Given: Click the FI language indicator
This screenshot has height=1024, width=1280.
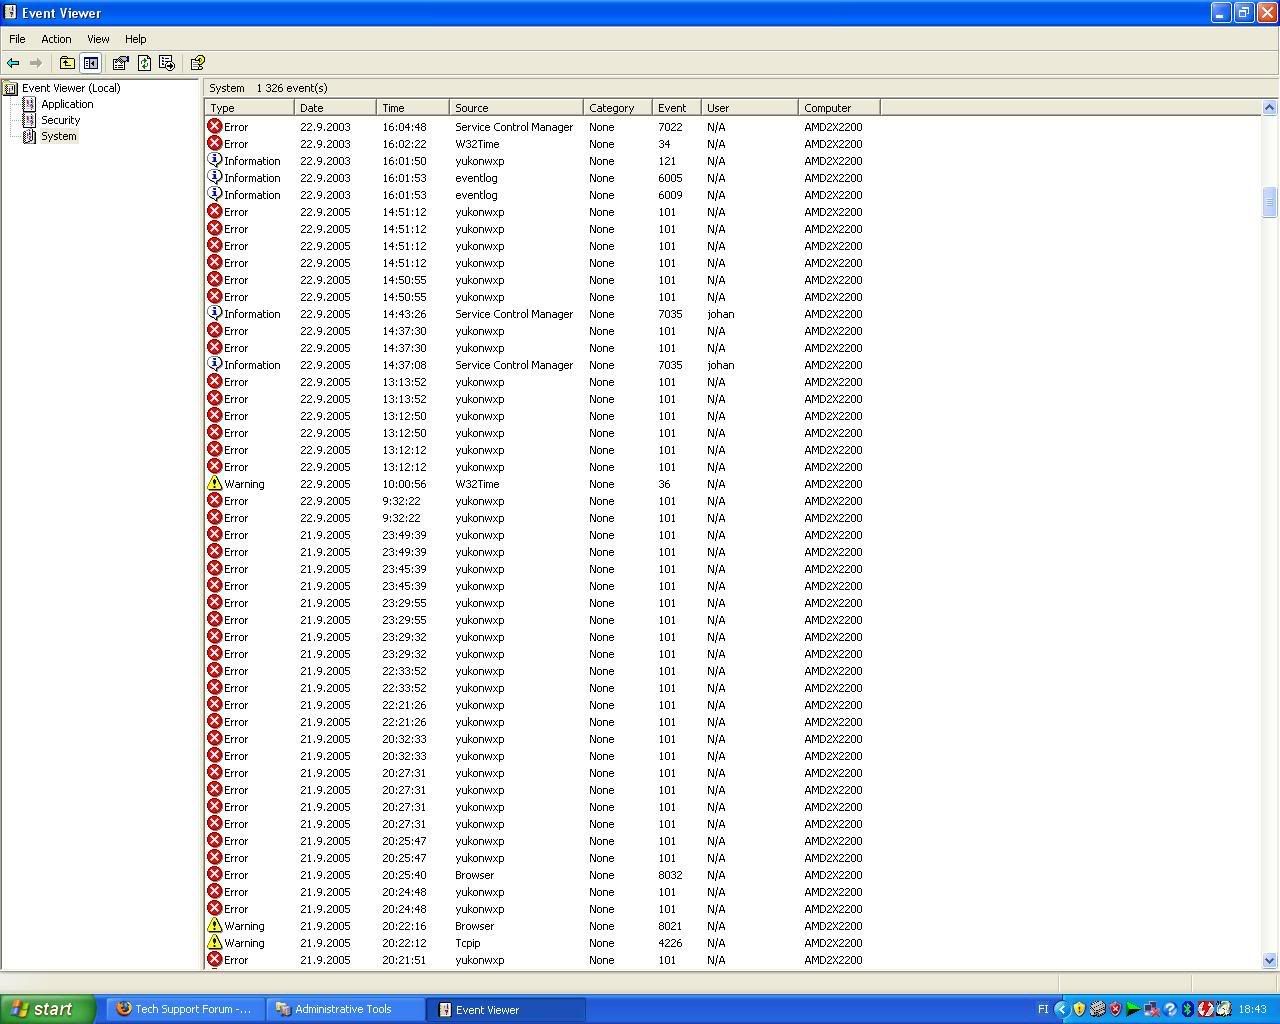Looking at the screenshot, I should pos(1043,1009).
